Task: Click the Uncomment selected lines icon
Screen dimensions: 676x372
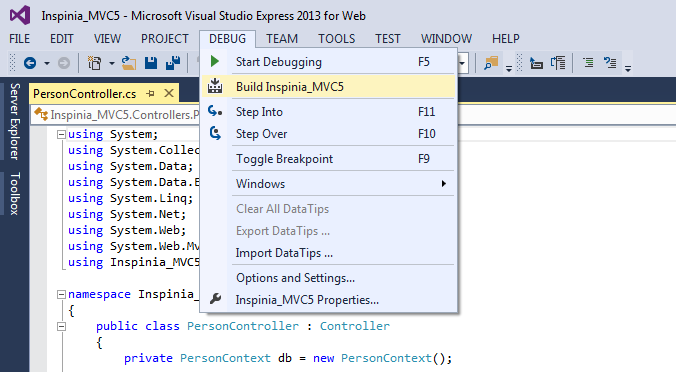Action: click(610, 63)
